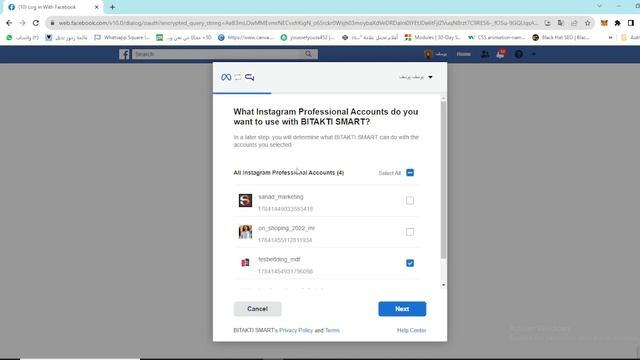Open the tab search chevron in title bar
Screen dimensions: 640x360
599,6
